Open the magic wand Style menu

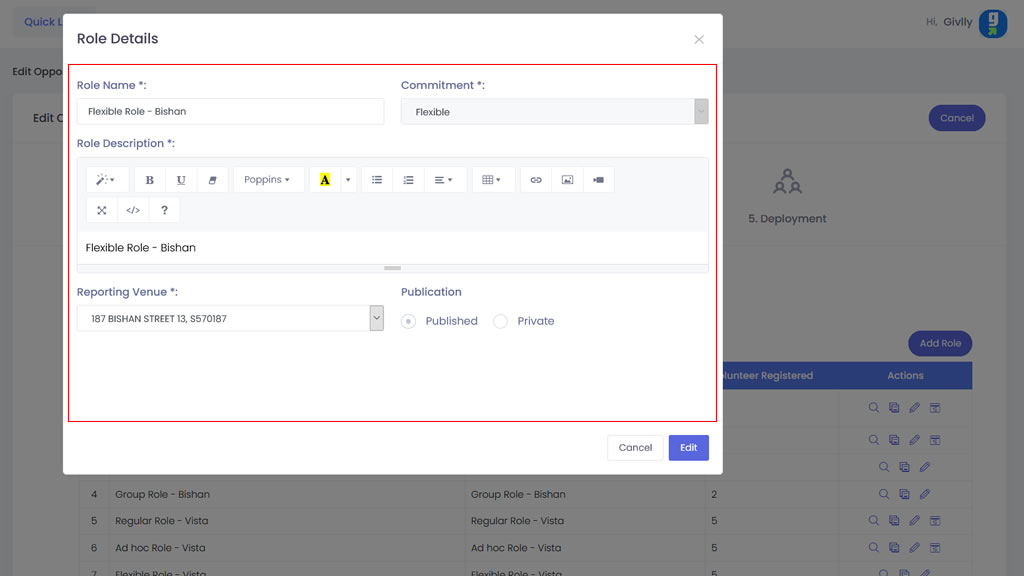coord(105,180)
